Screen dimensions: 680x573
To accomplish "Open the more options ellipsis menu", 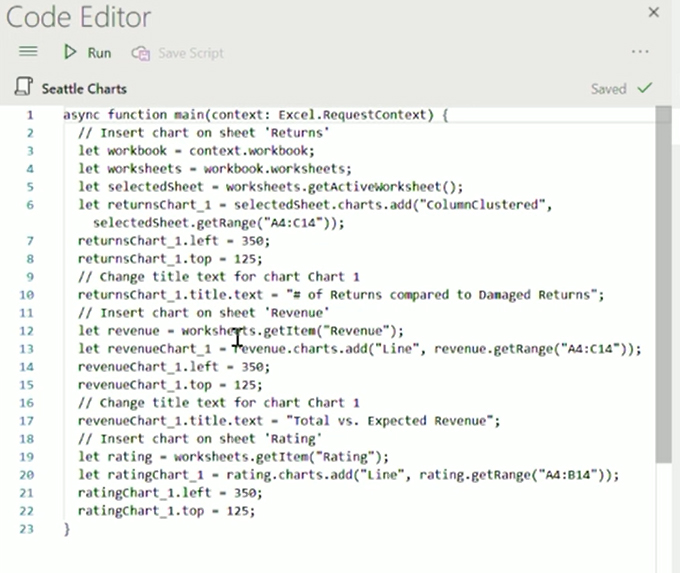I will [x=640, y=52].
